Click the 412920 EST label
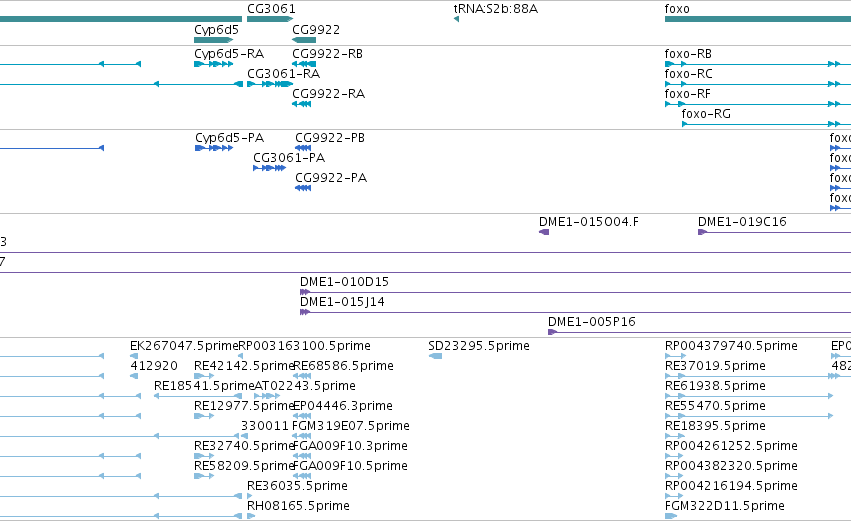 pos(154,366)
